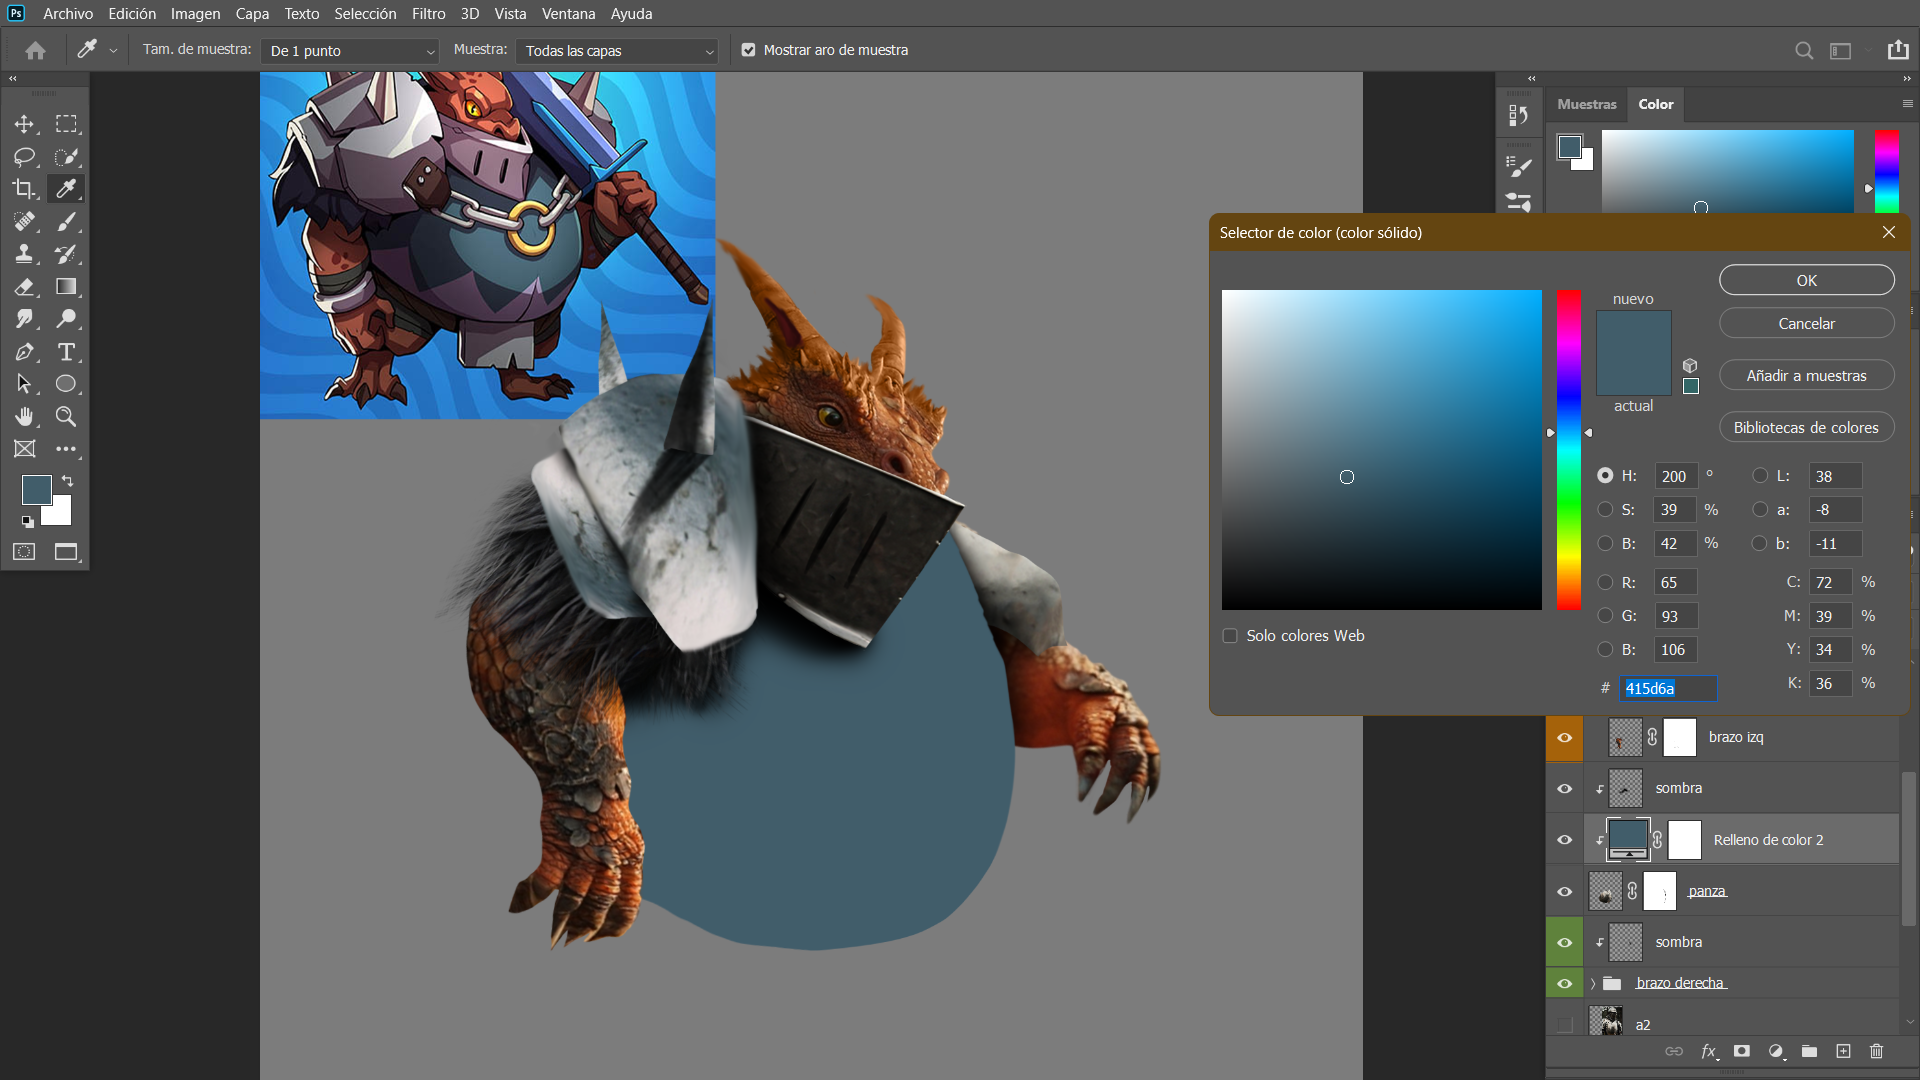Click the hue slider strip in color picker

(1569, 450)
